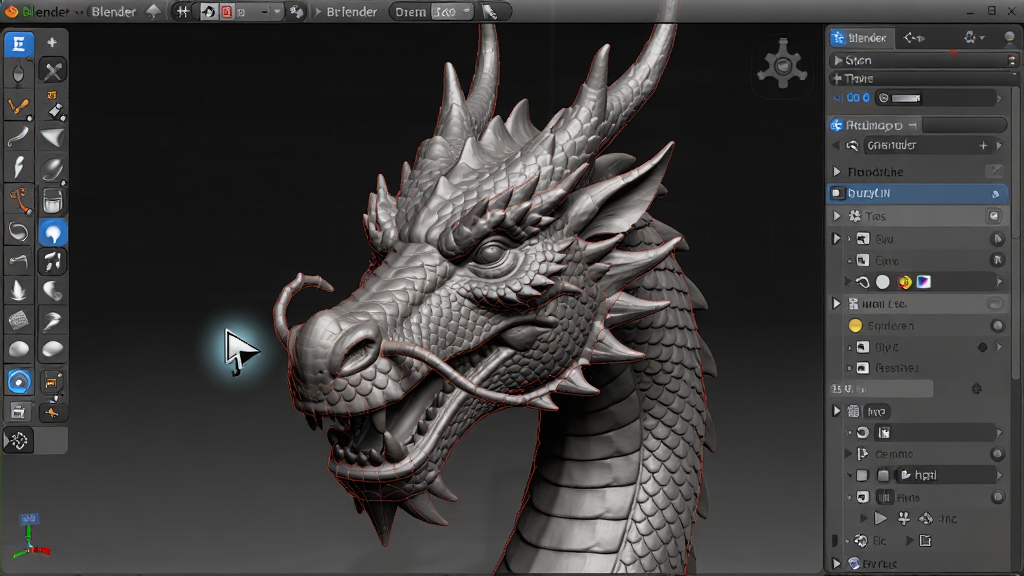Select the crossed-tools brush icon
Image resolution: width=1024 pixels, height=576 pixels.
[52, 71]
